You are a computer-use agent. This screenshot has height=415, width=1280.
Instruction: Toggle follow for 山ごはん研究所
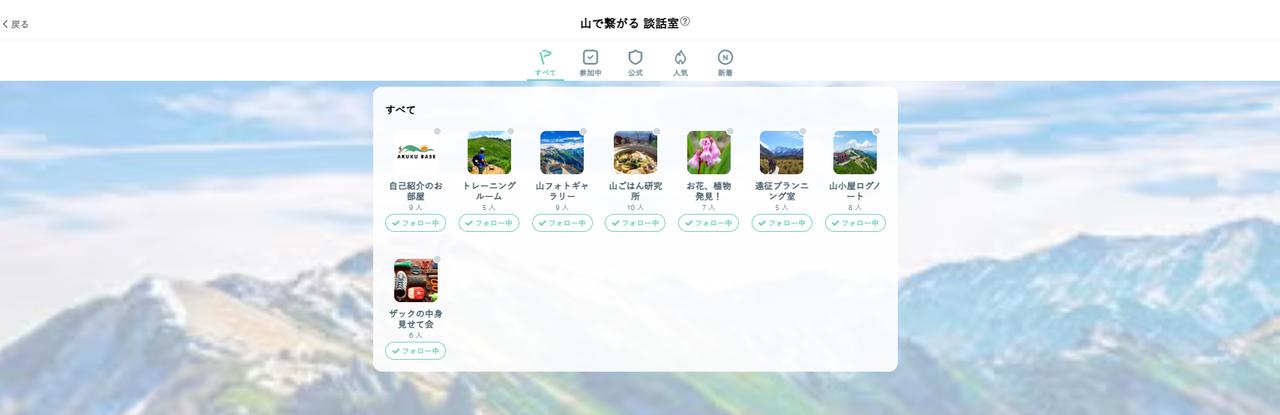[635, 223]
